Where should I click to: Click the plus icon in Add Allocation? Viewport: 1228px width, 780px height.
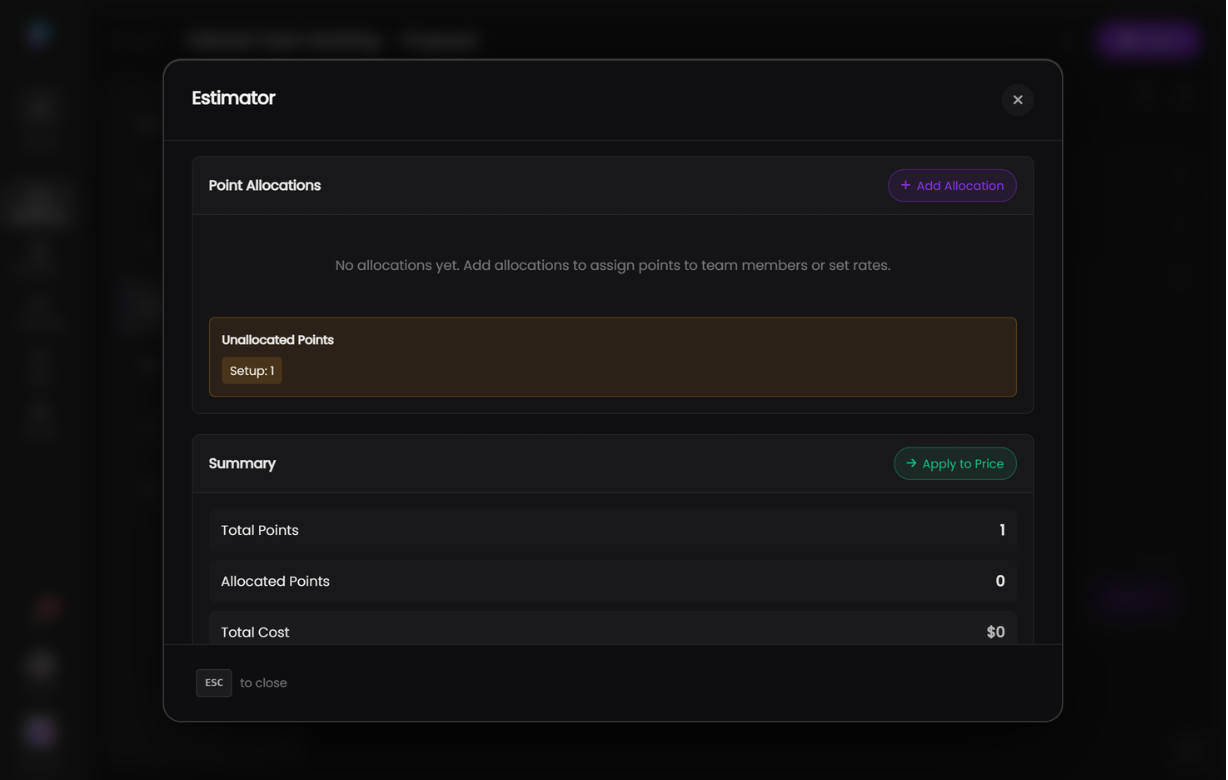(905, 185)
